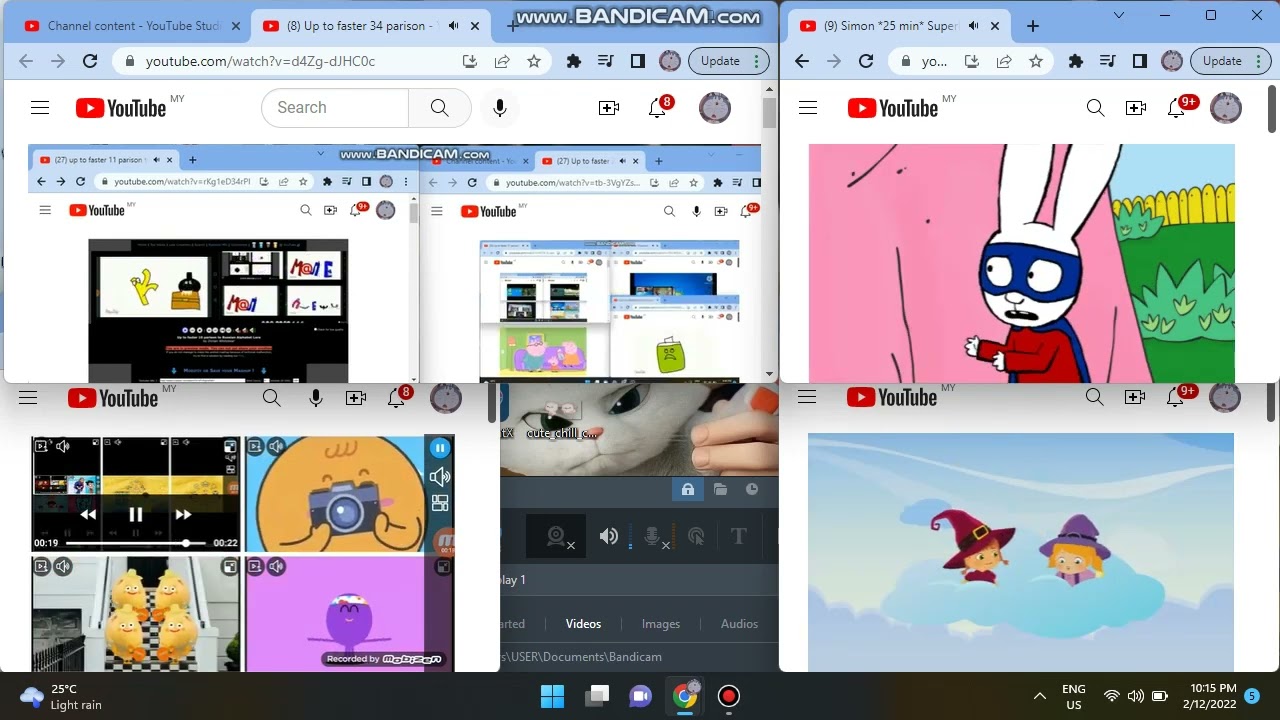Toggle the Bandicam speaker sound
The width and height of the screenshot is (1280, 720).
click(609, 537)
